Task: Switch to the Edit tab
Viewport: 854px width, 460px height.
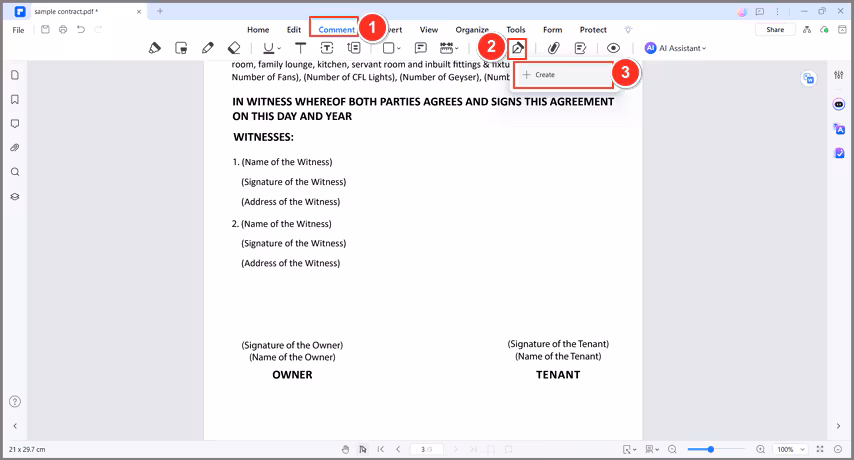Action: [x=294, y=30]
